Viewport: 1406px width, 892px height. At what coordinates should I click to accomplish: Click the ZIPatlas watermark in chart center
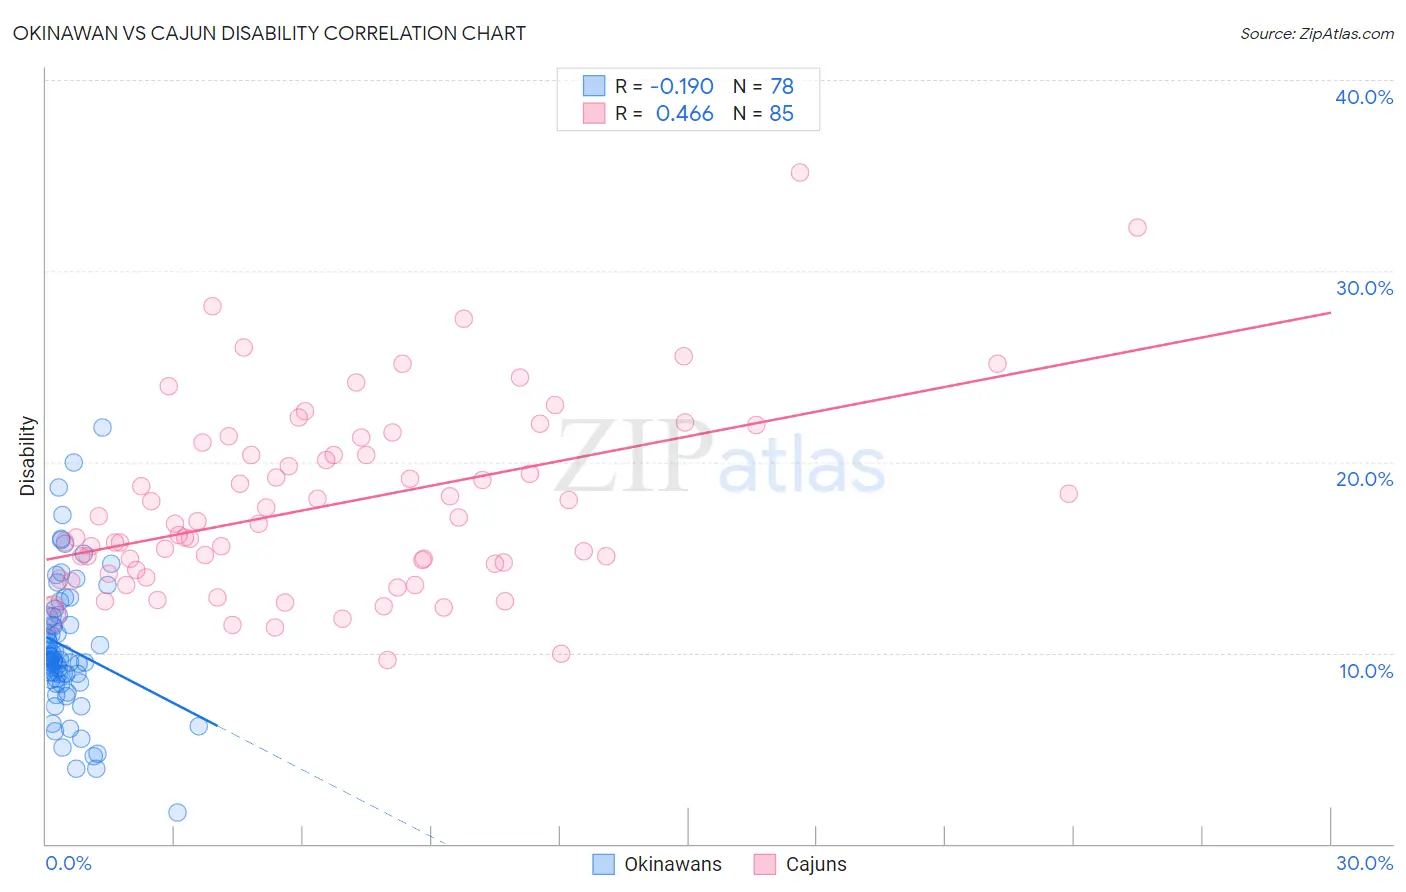click(x=721, y=458)
